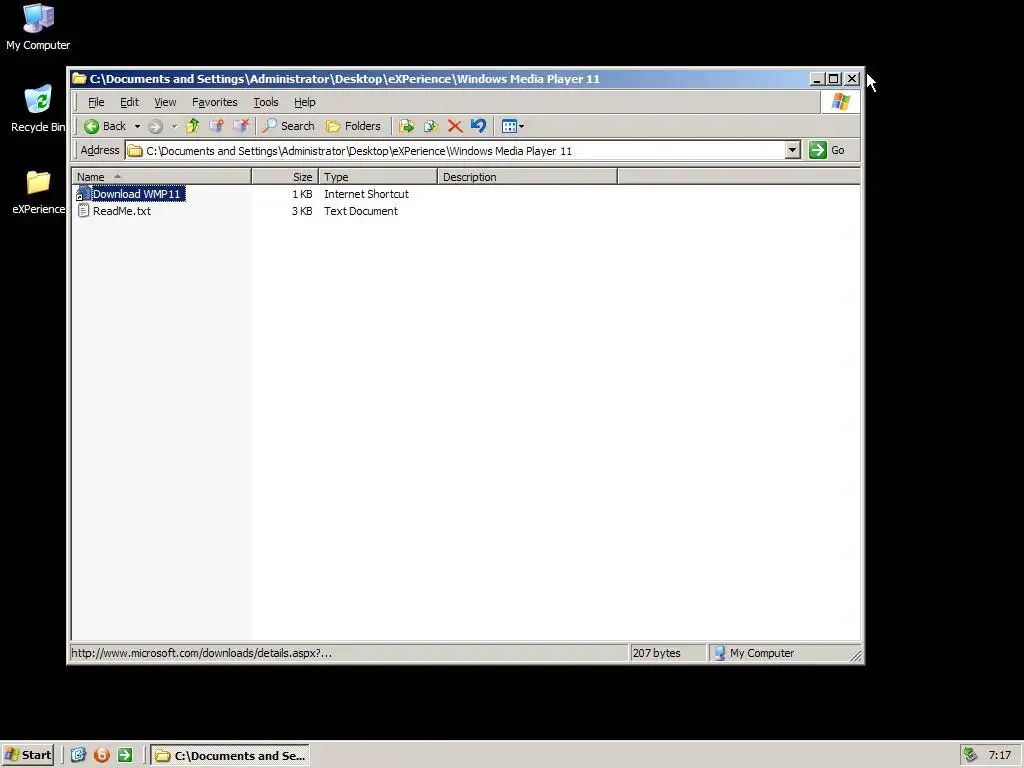The width and height of the screenshot is (1024, 768).
Task: Sort by the Size column header
Action: [x=285, y=176]
